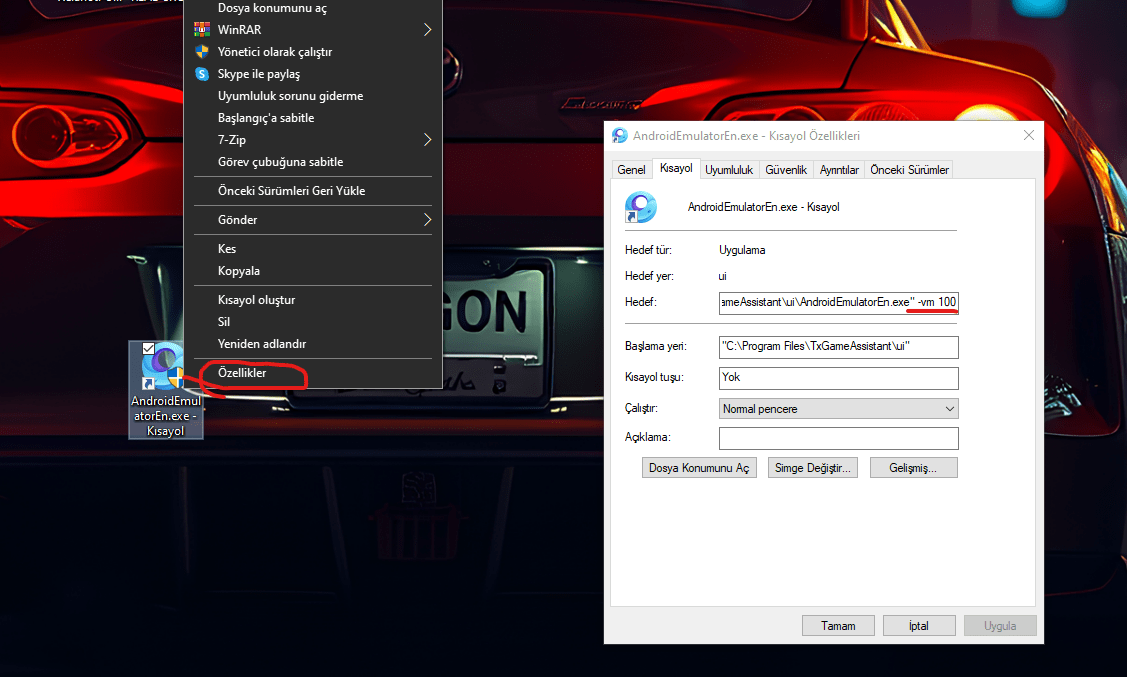The image size is (1127, 677).
Task: Open the Çalıştır Normal pencere dropdown
Action: coord(838,409)
